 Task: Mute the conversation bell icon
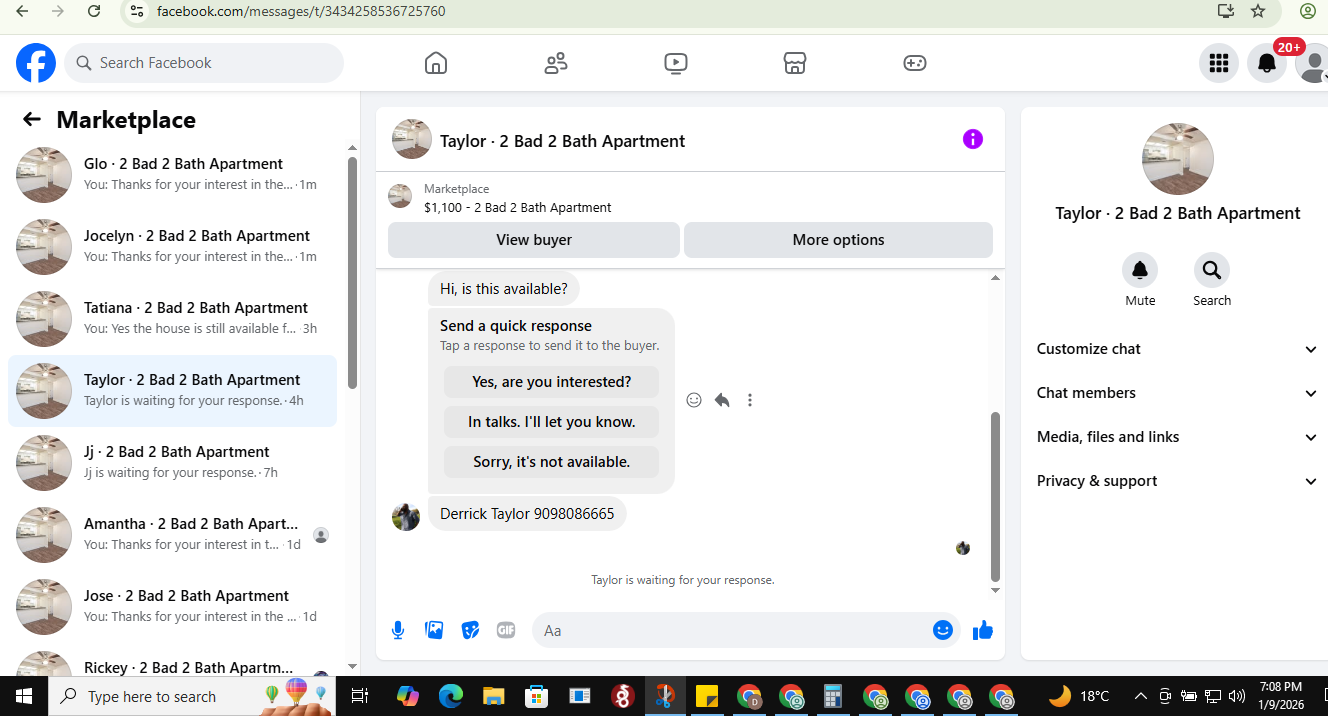click(1140, 270)
